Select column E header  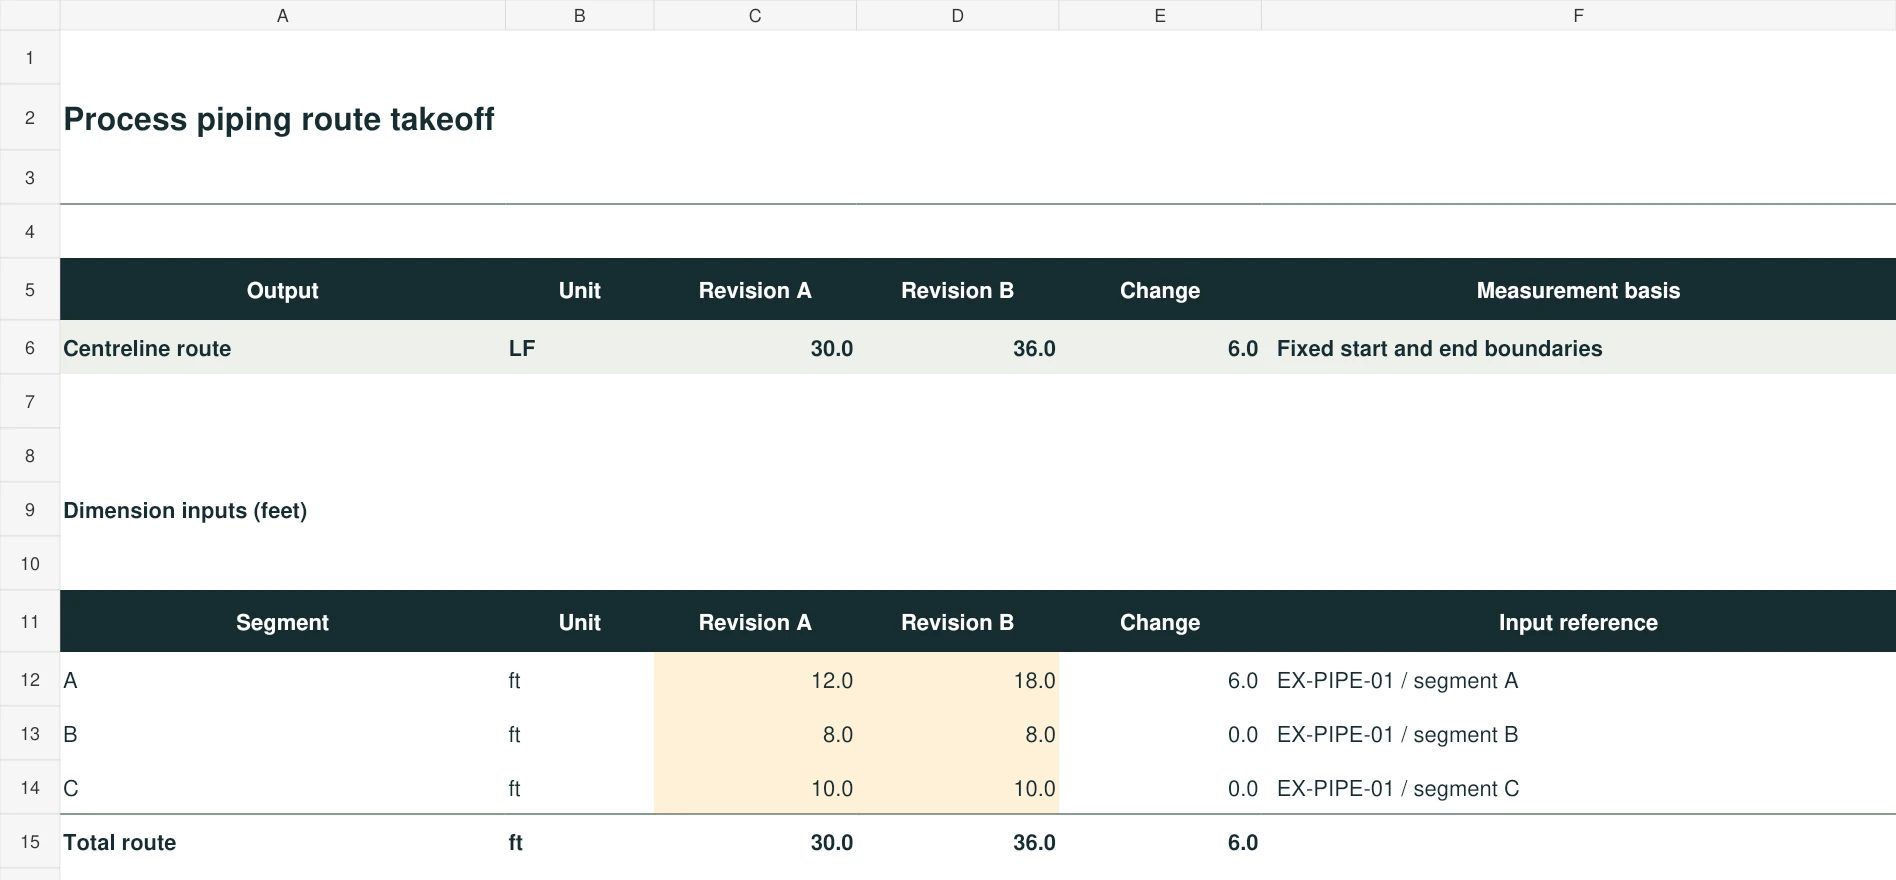[x=1160, y=16]
